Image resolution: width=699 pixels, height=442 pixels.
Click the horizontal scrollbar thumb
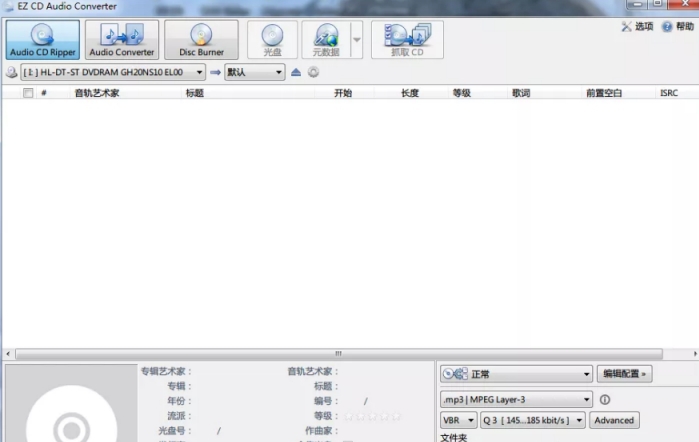(339, 354)
